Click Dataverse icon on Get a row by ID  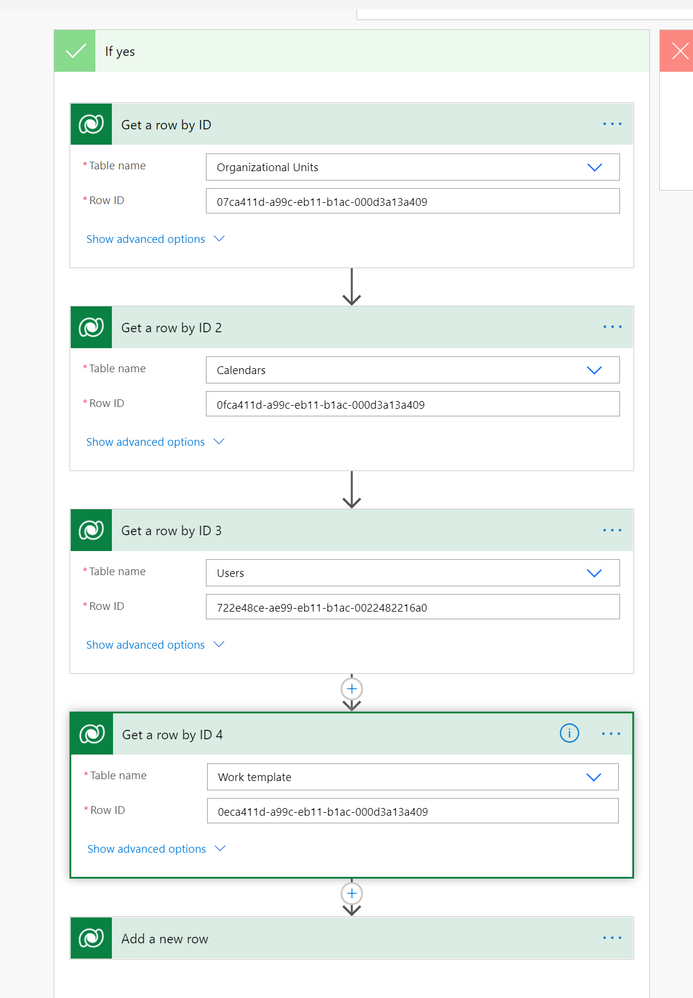pyautogui.click(x=91, y=125)
